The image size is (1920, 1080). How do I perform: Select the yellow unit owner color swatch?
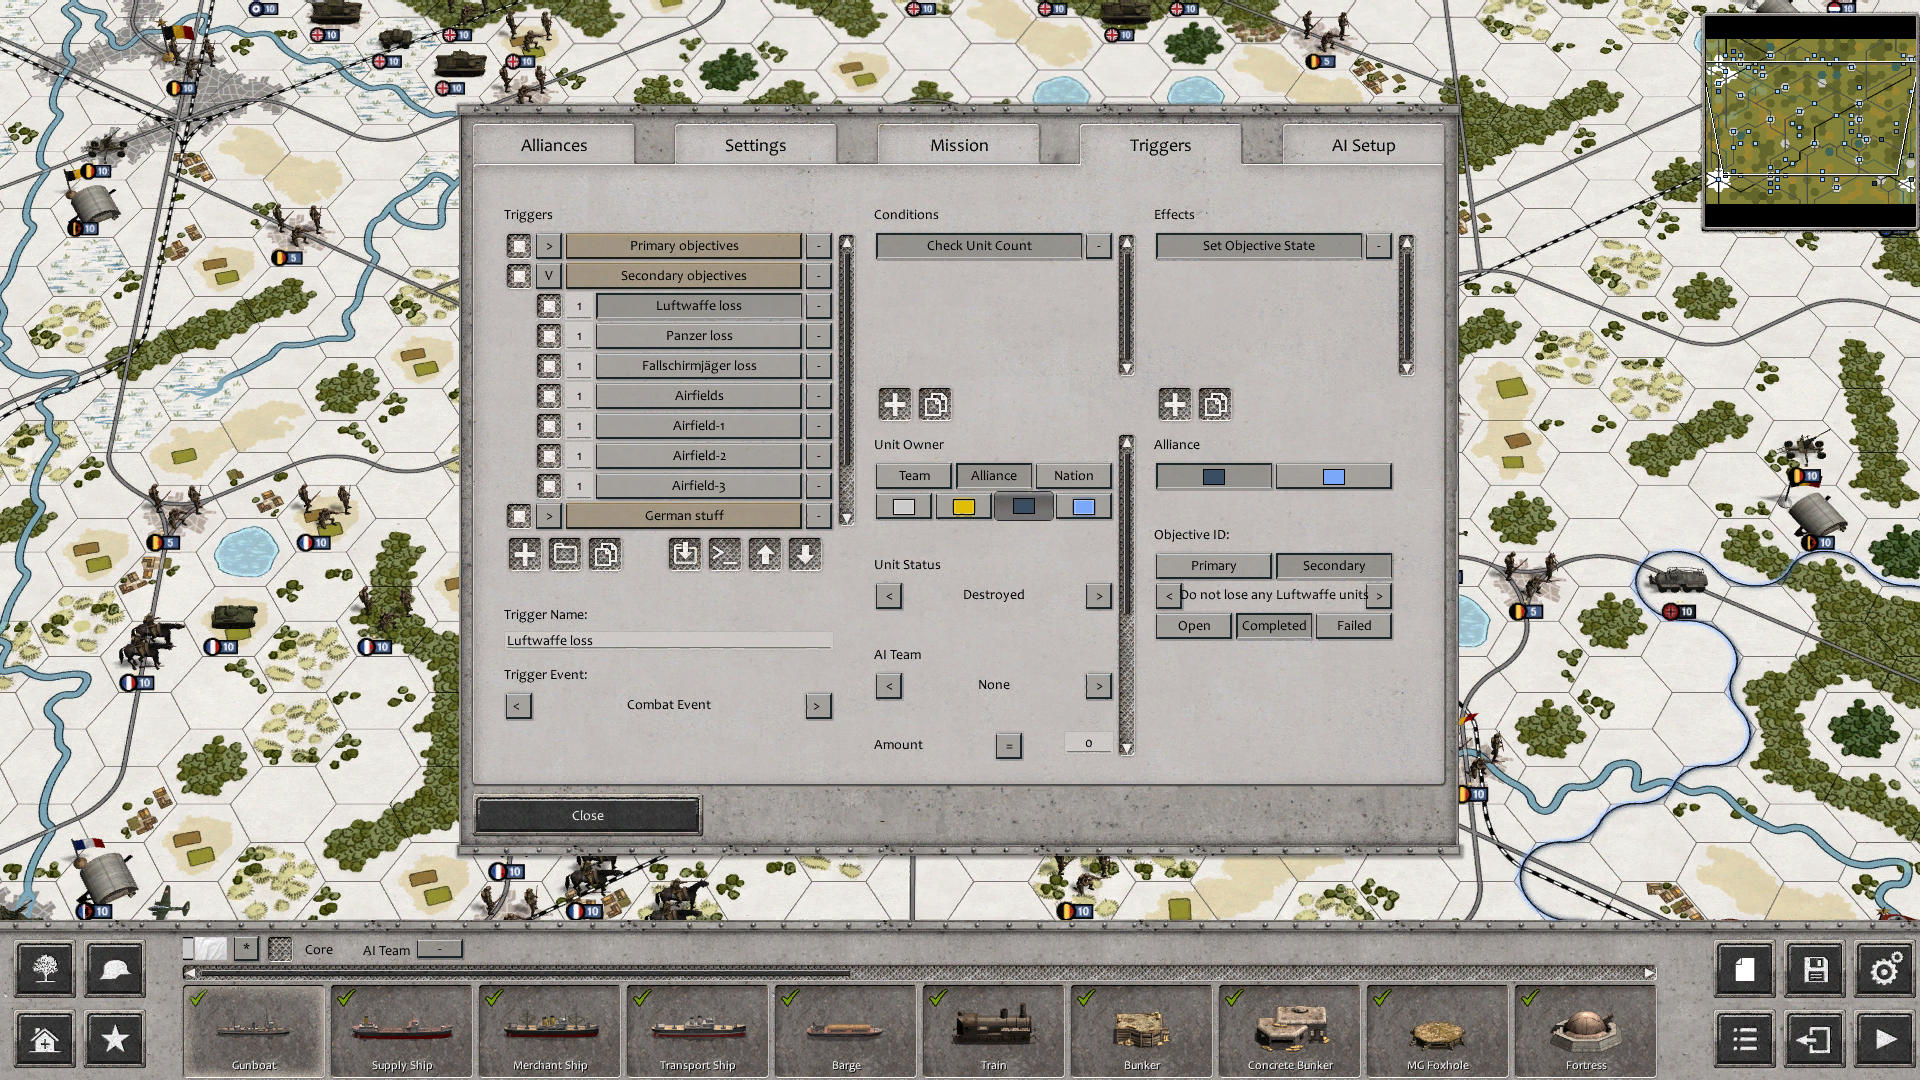click(x=962, y=506)
